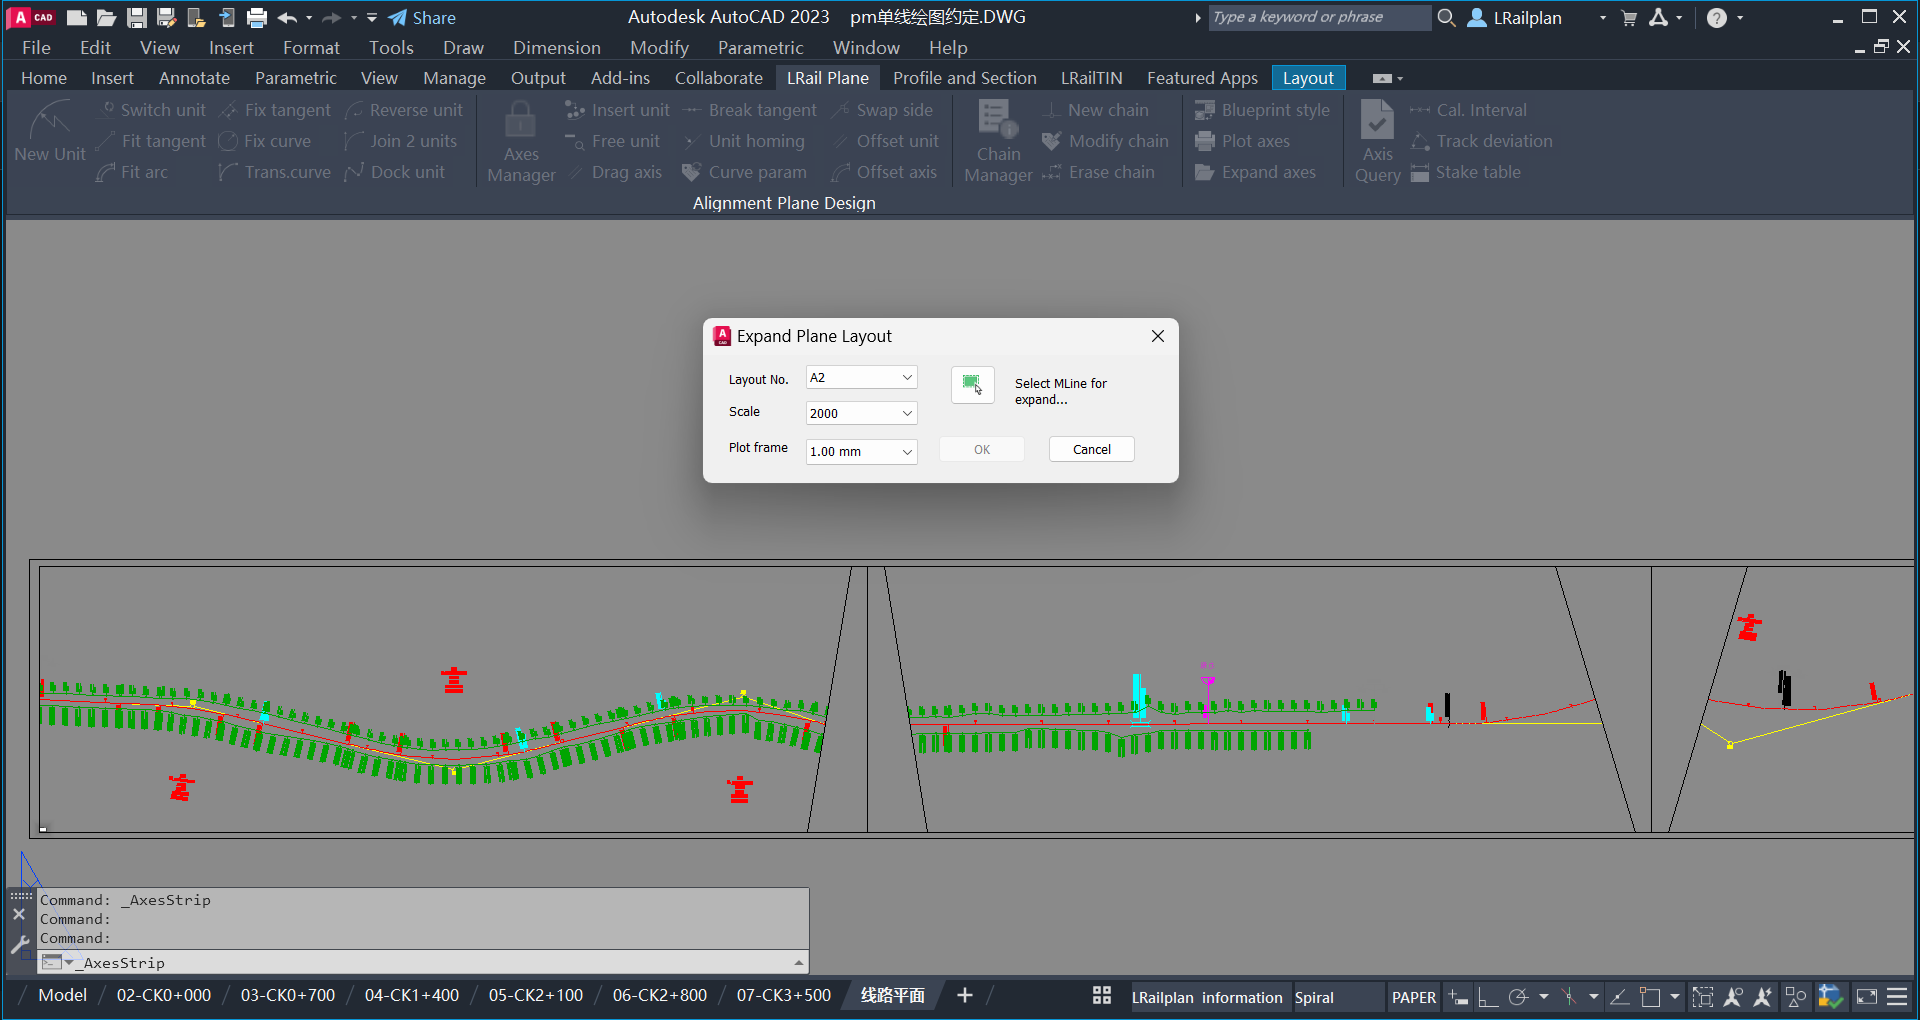The width and height of the screenshot is (1920, 1020).
Task: Open status bar Customization menu icon
Action: point(1897,997)
